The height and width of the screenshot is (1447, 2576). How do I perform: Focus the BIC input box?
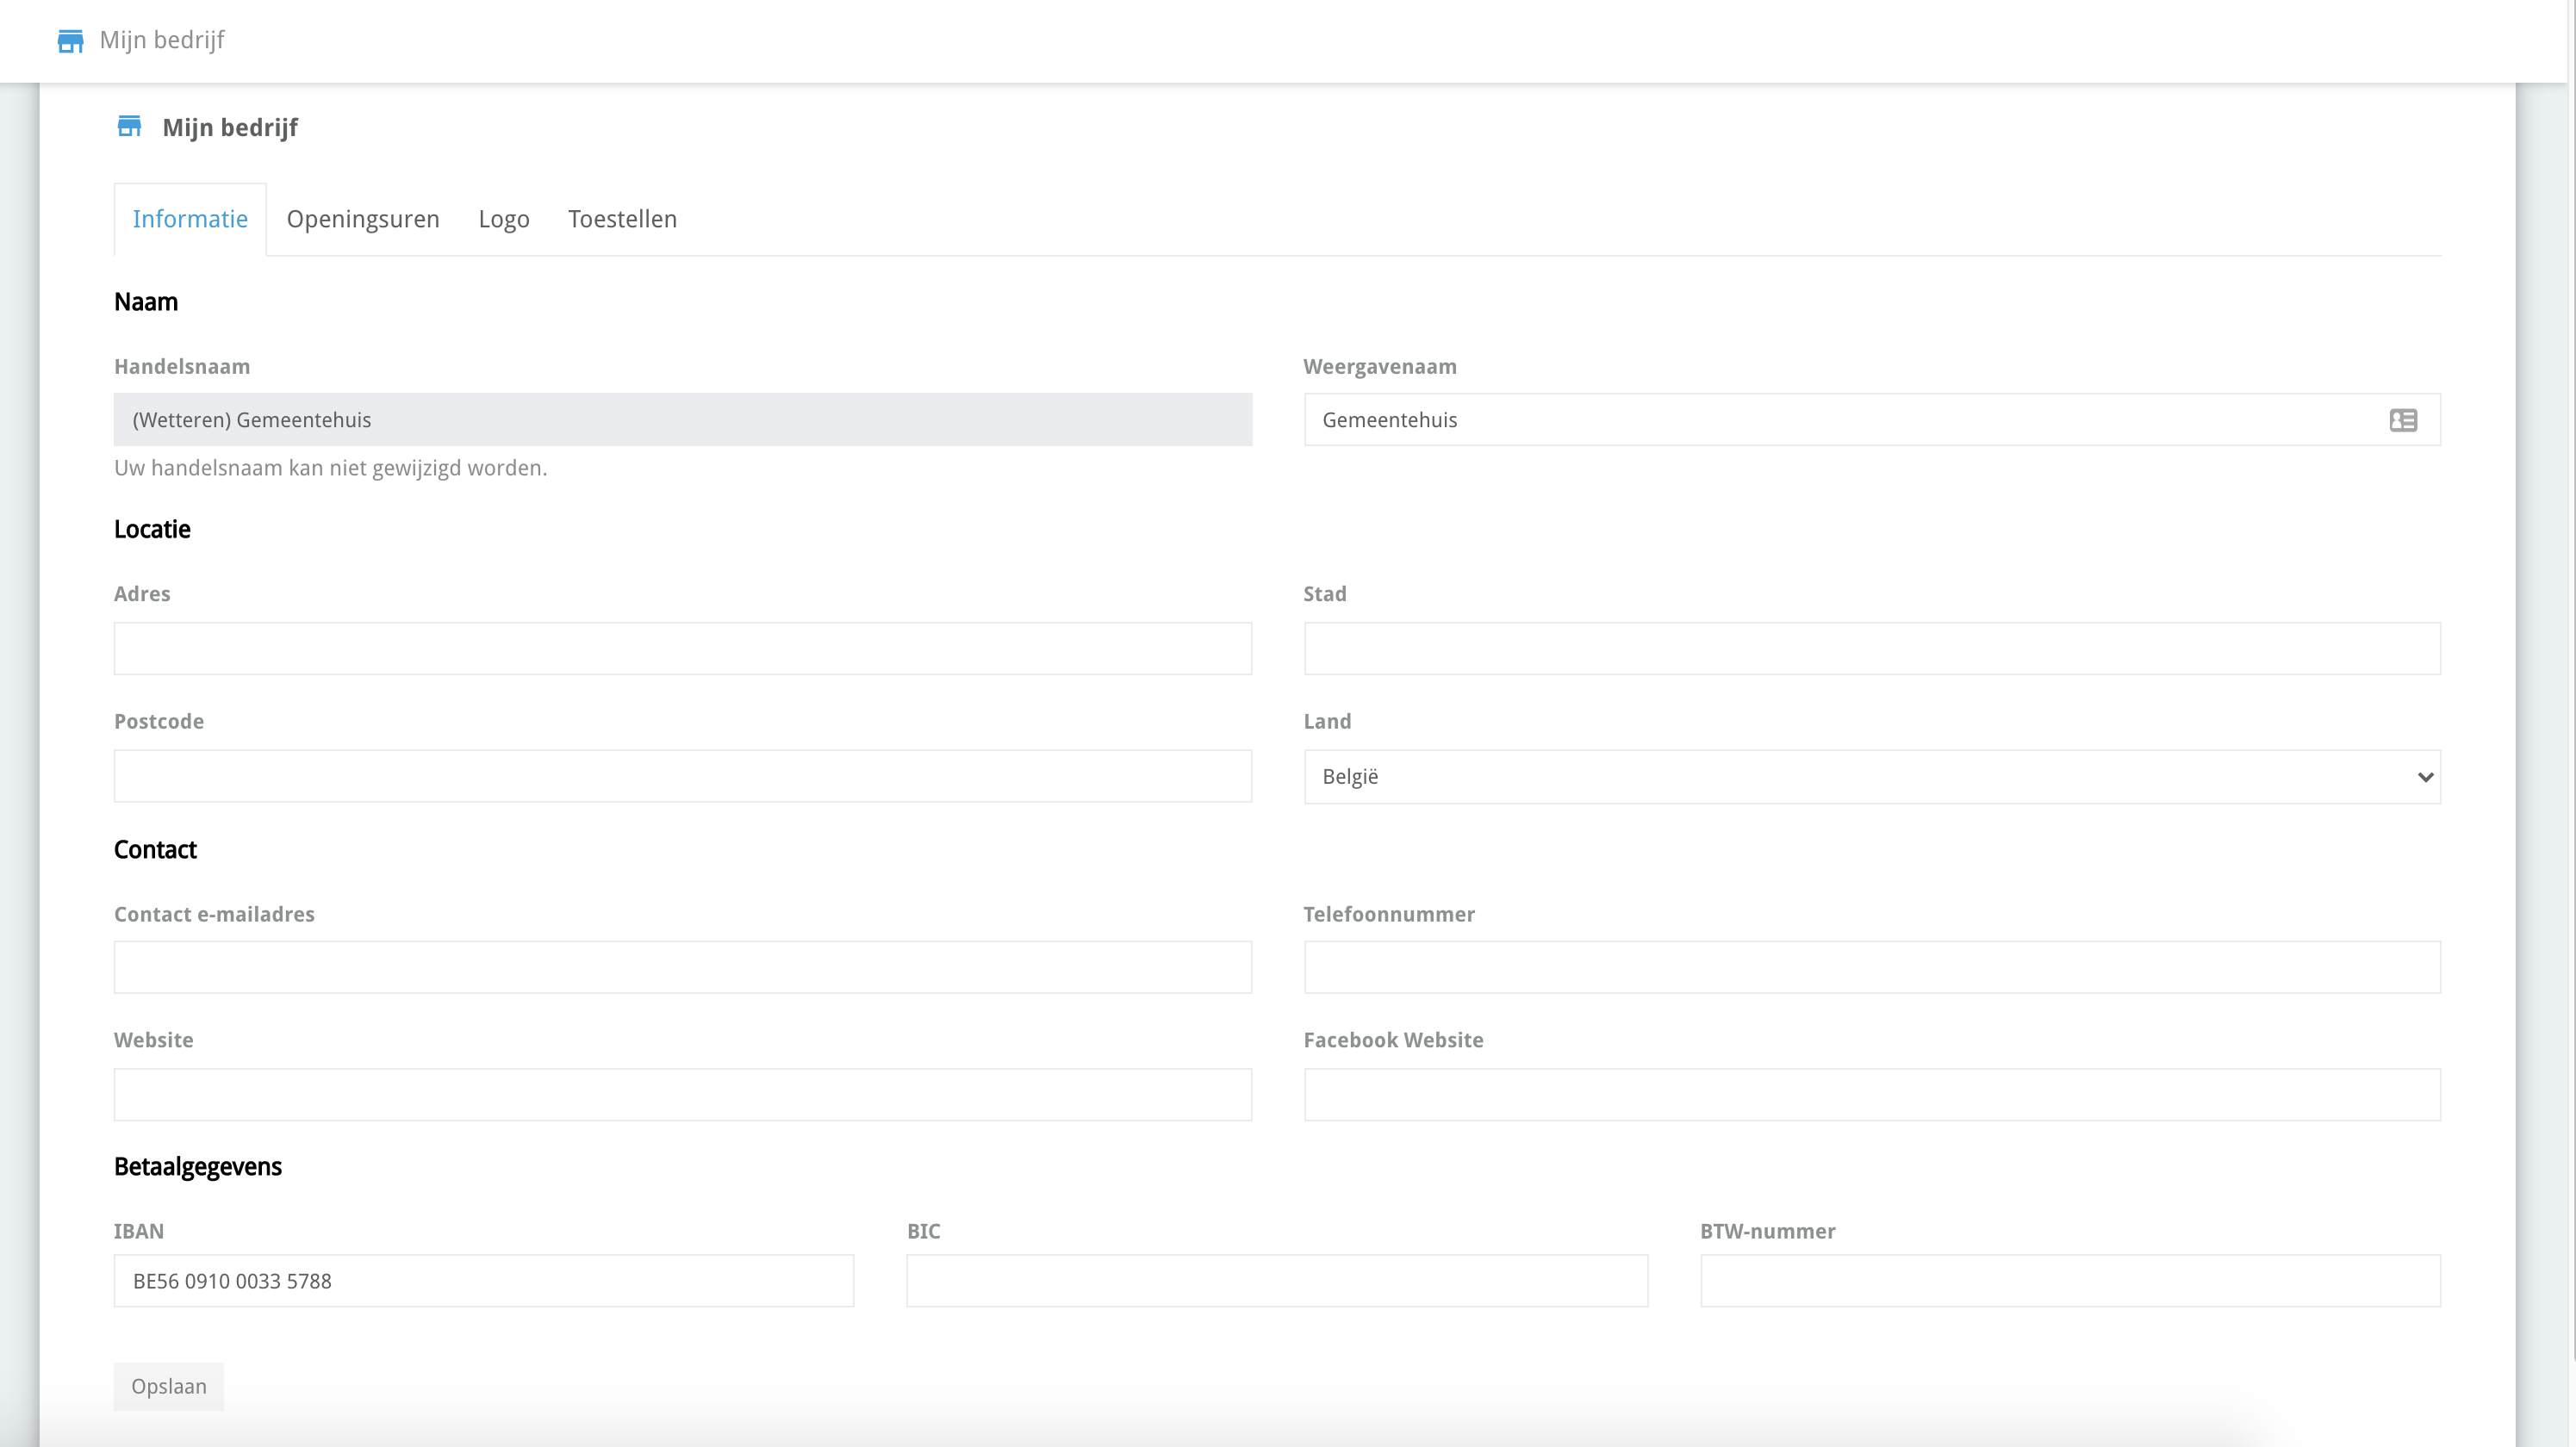coord(1276,1280)
